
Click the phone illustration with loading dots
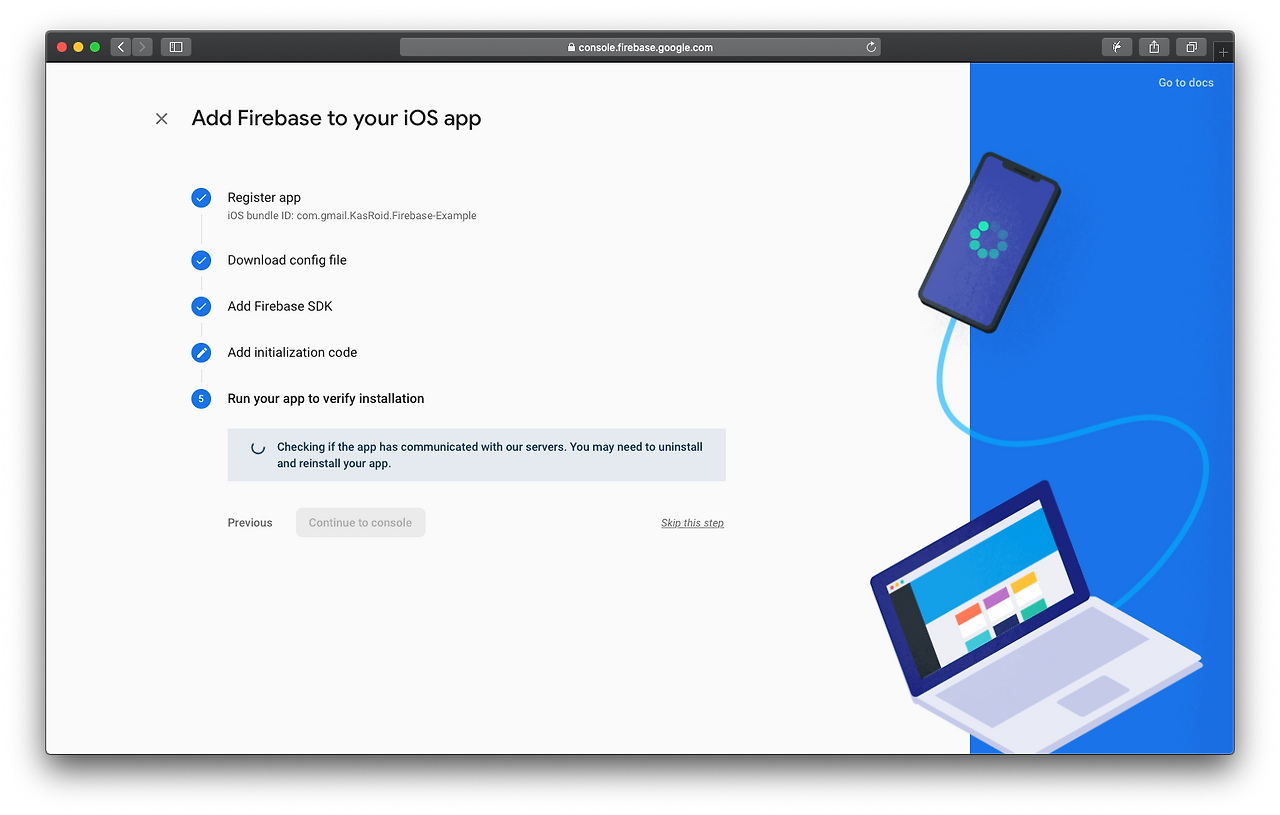click(x=989, y=242)
